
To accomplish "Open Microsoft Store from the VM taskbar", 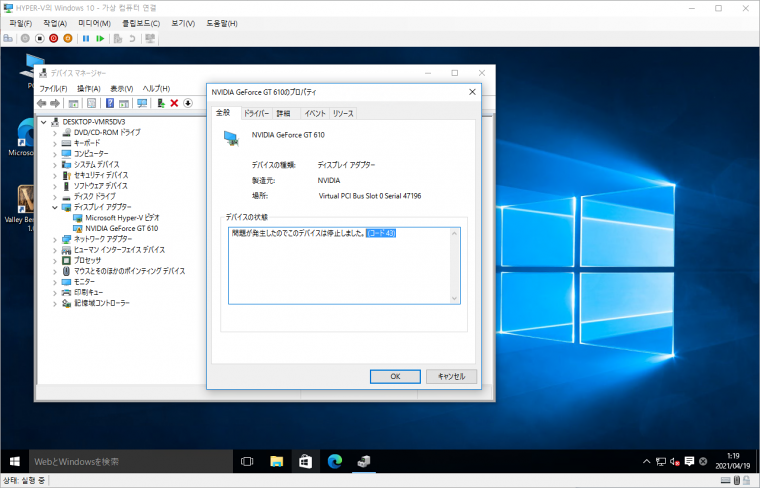I will [305, 461].
